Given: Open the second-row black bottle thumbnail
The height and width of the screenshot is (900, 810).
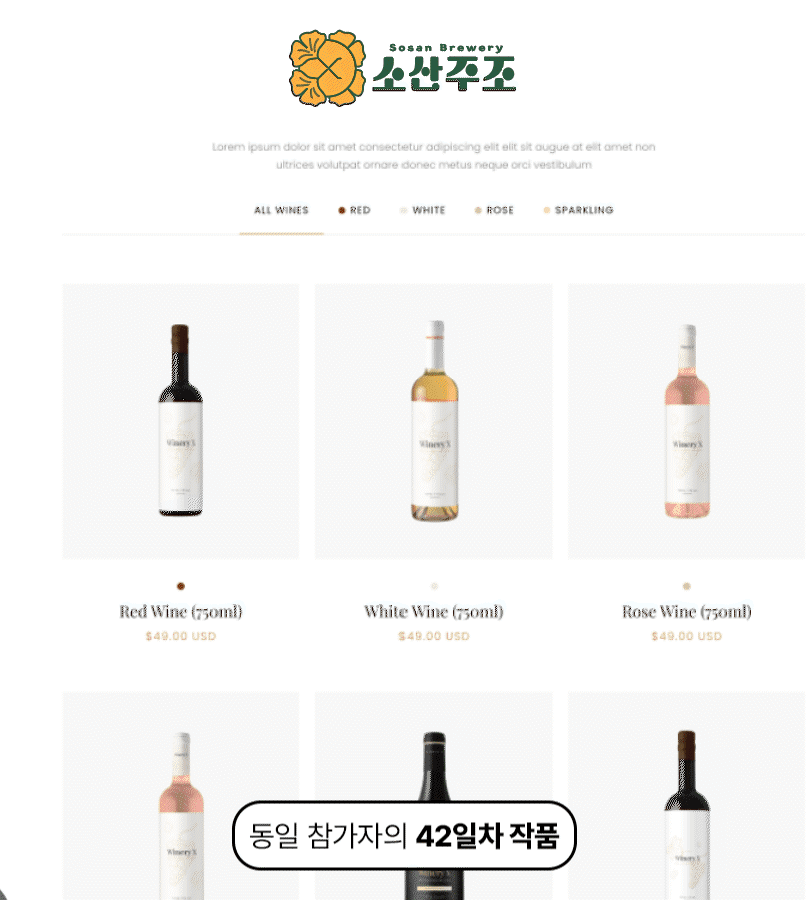Looking at the screenshot, I should click(x=434, y=796).
